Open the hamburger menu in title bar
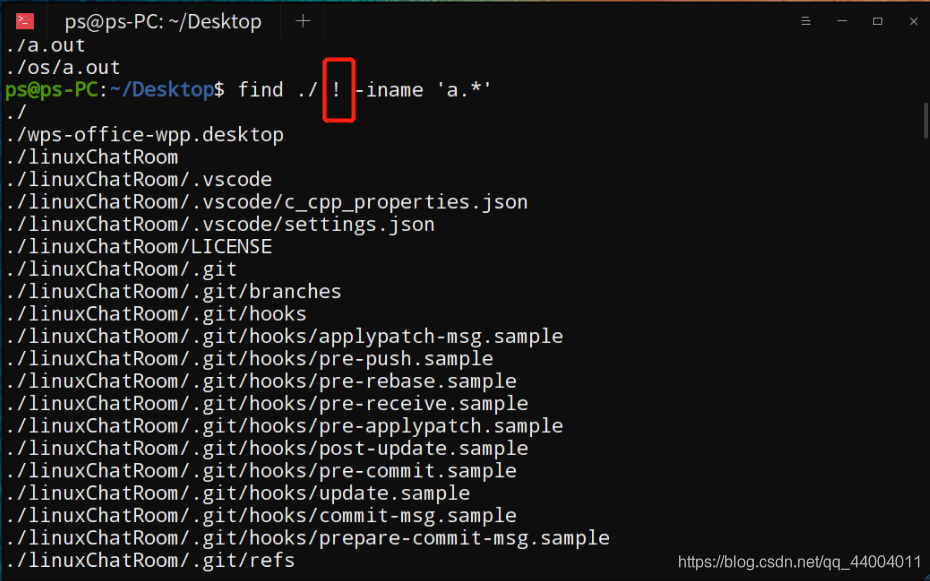 pyautogui.click(x=805, y=21)
